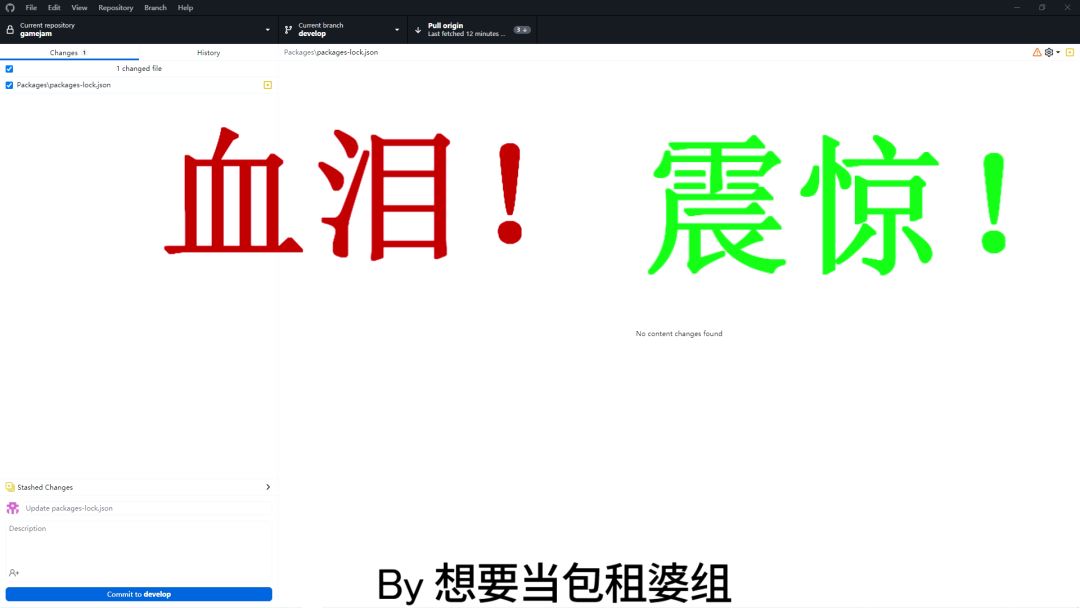
Task: Click the yellow modified-file icon in the diff header
Action: [1070, 52]
